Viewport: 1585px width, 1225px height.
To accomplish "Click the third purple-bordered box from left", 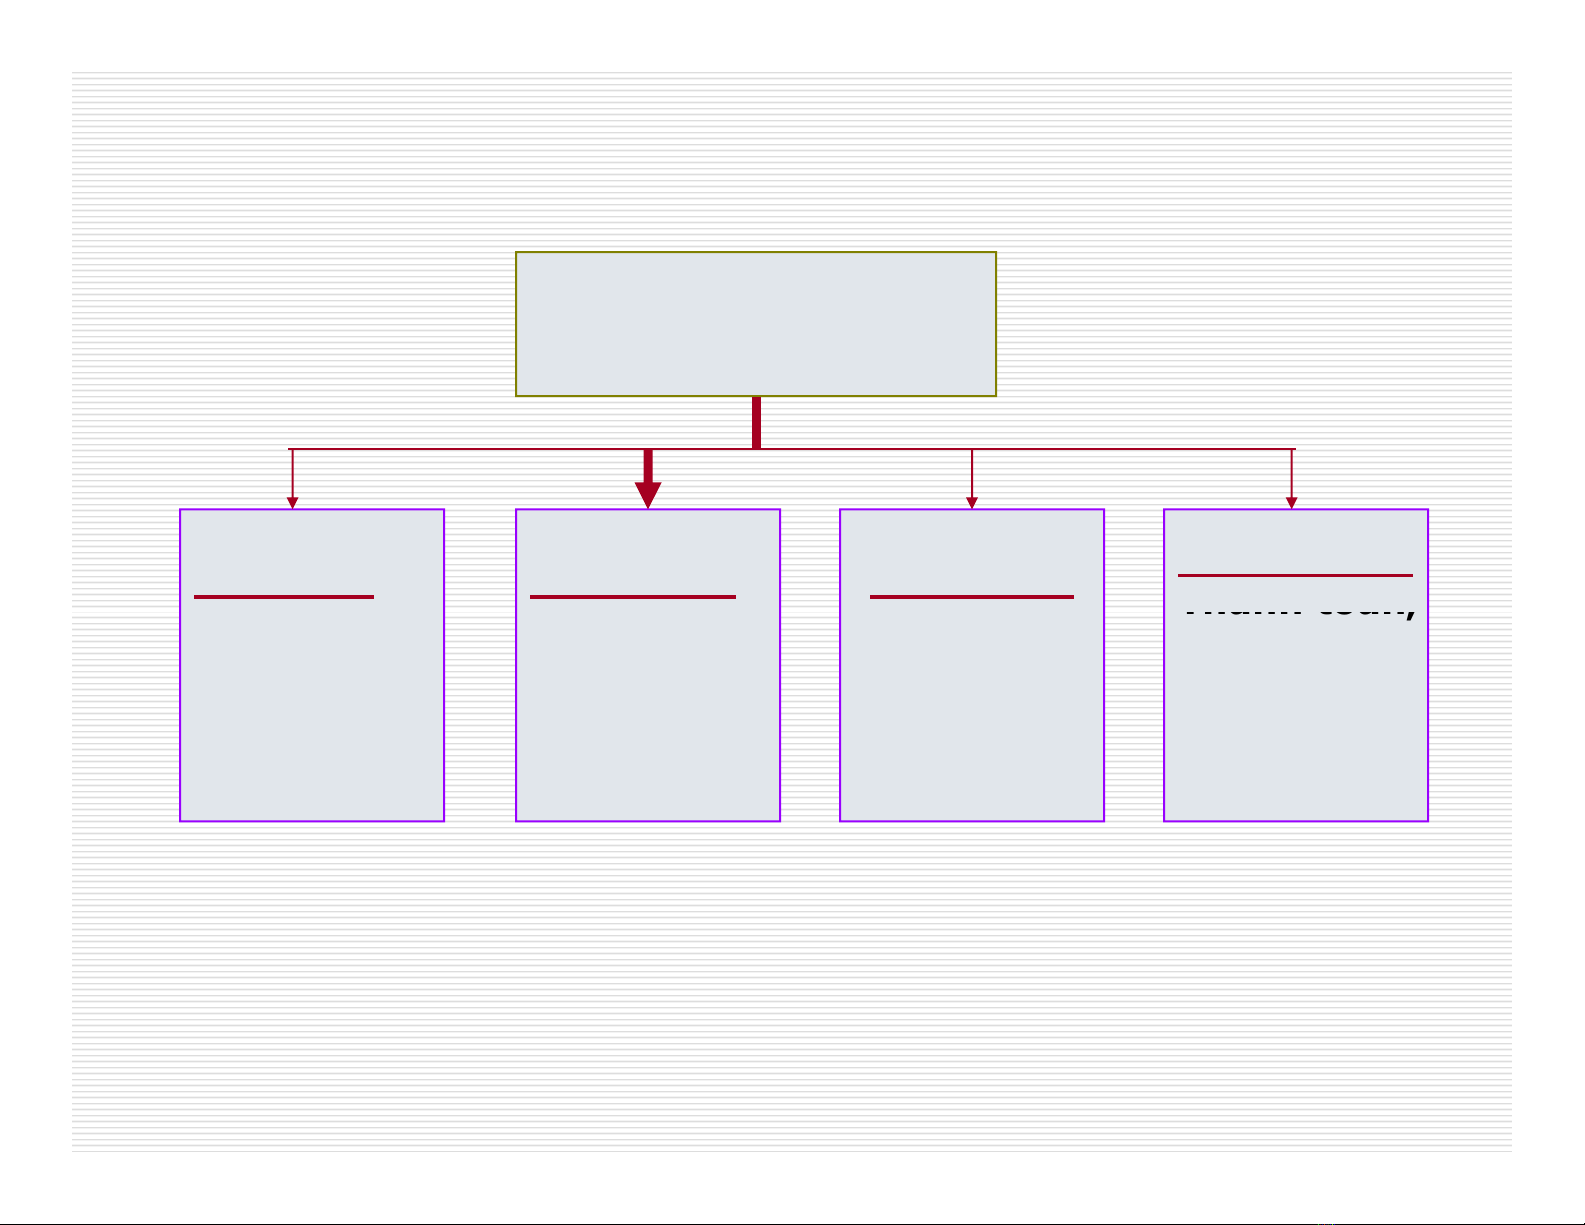I will tap(971, 700).
